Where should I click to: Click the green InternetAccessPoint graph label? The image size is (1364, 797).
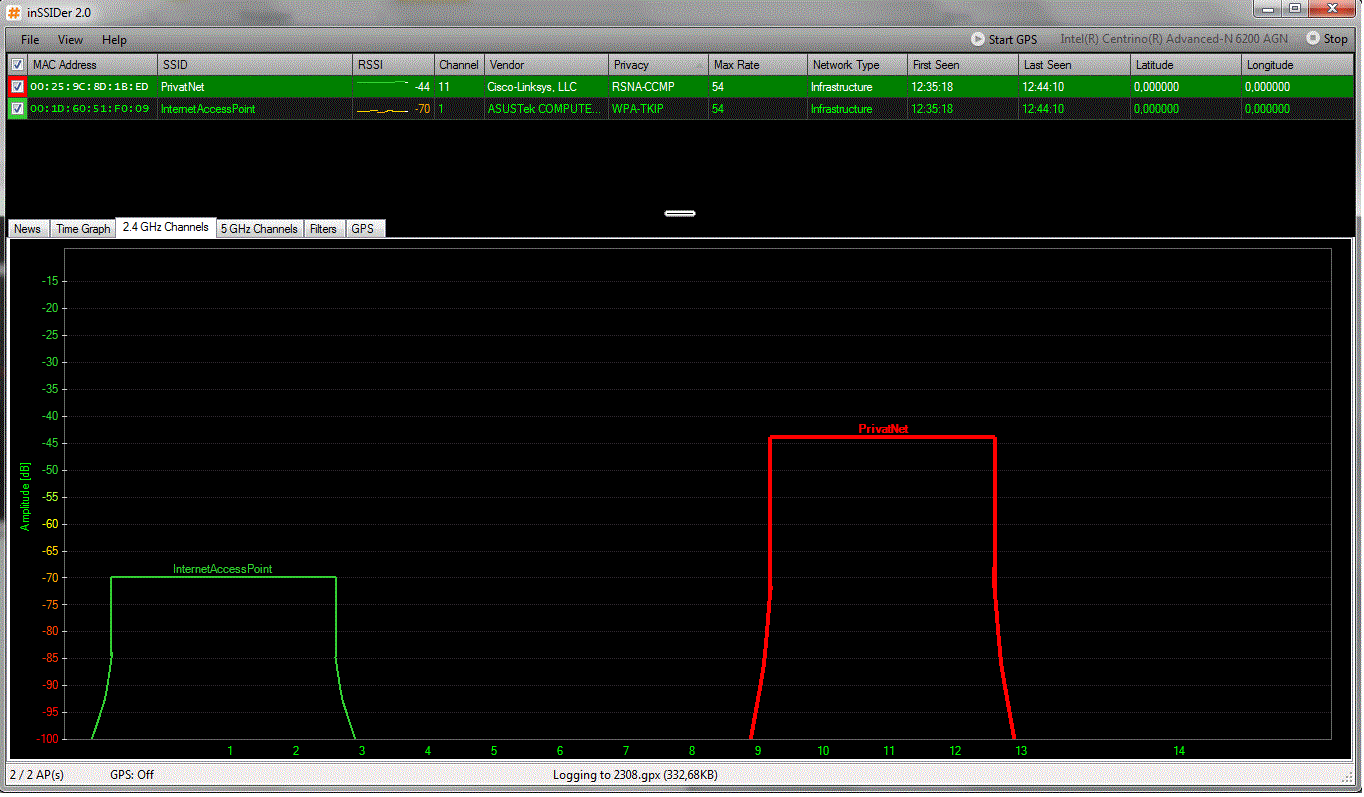coord(222,569)
